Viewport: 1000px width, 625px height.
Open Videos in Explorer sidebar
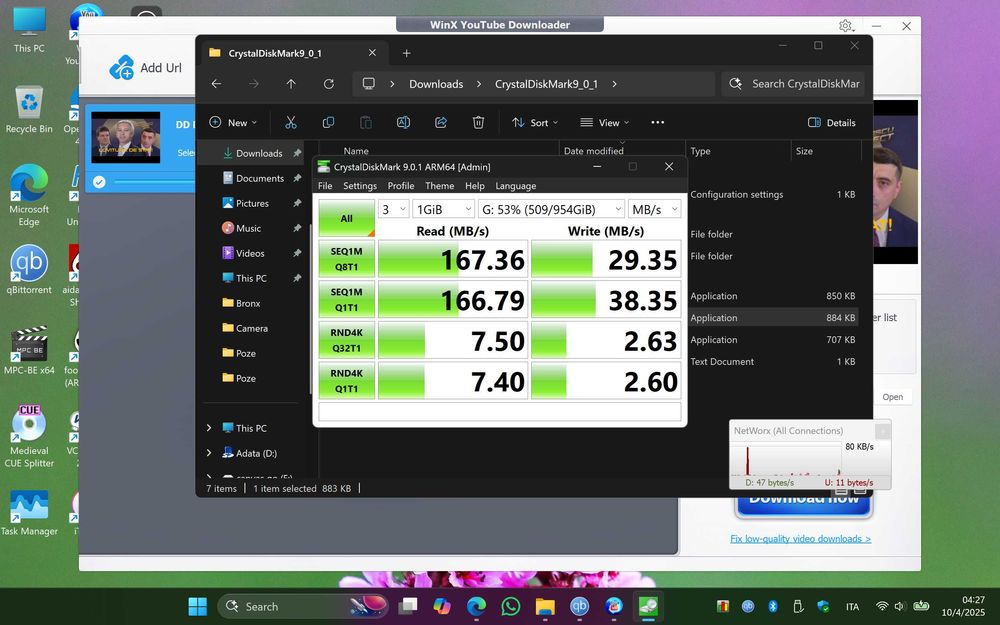[250, 253]
